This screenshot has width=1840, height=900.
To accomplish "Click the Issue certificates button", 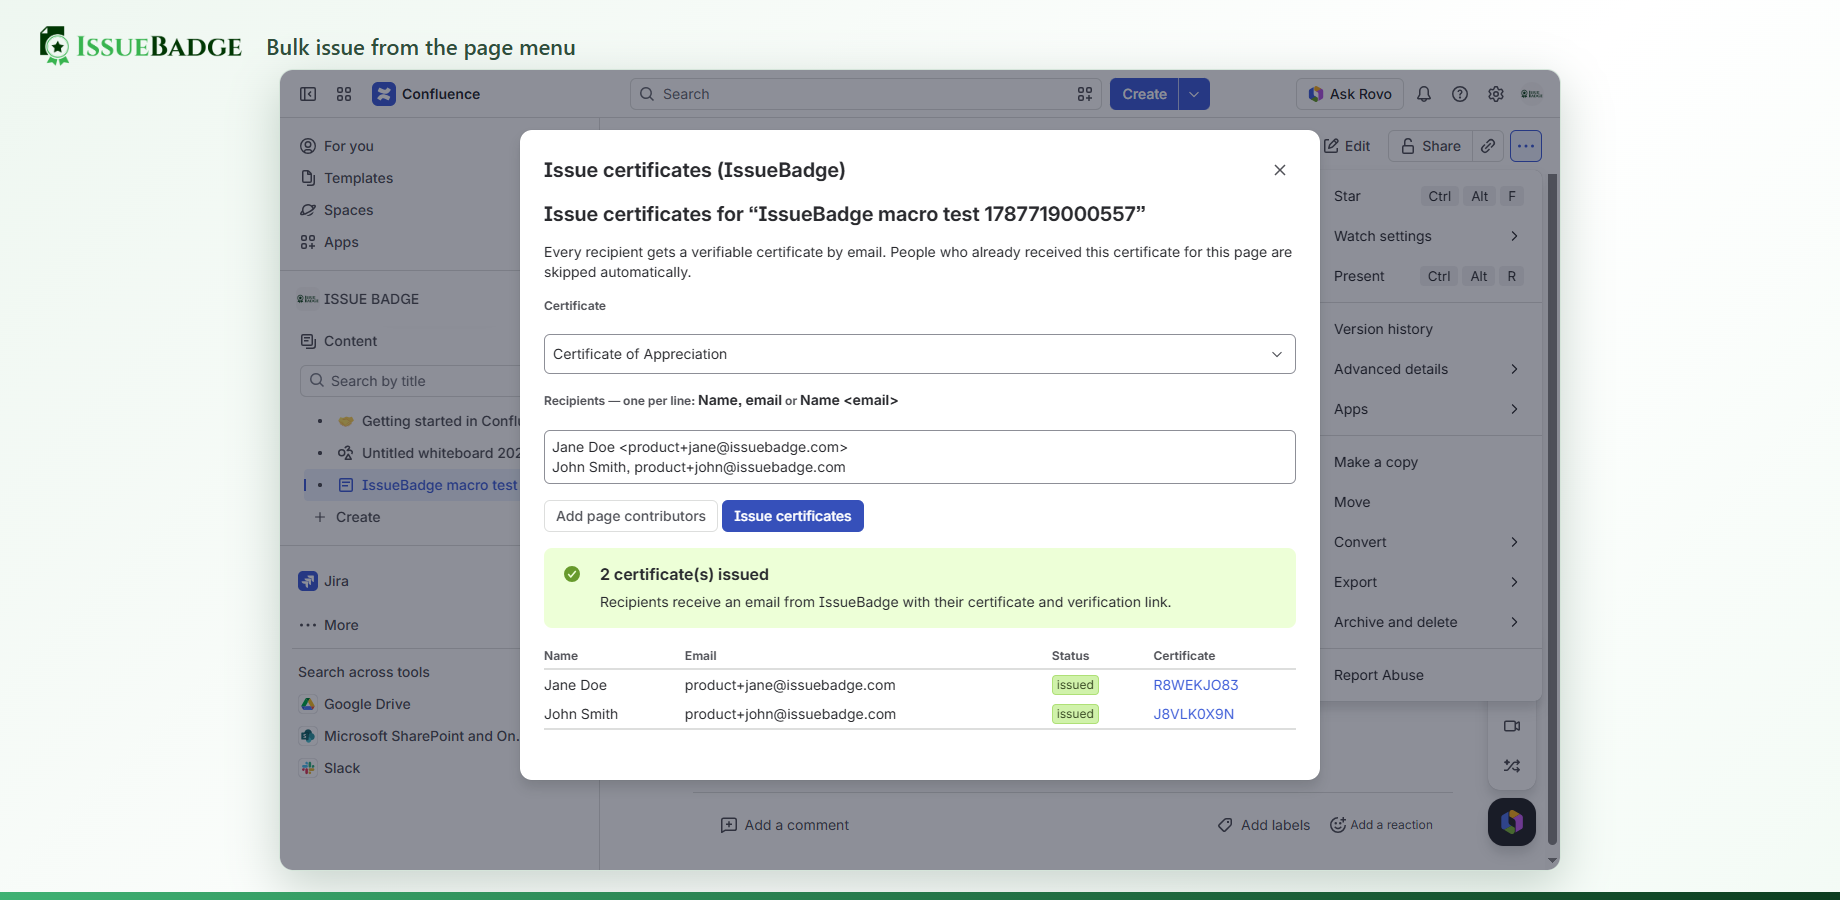I will pyautogui.click(x=793, y=516).
